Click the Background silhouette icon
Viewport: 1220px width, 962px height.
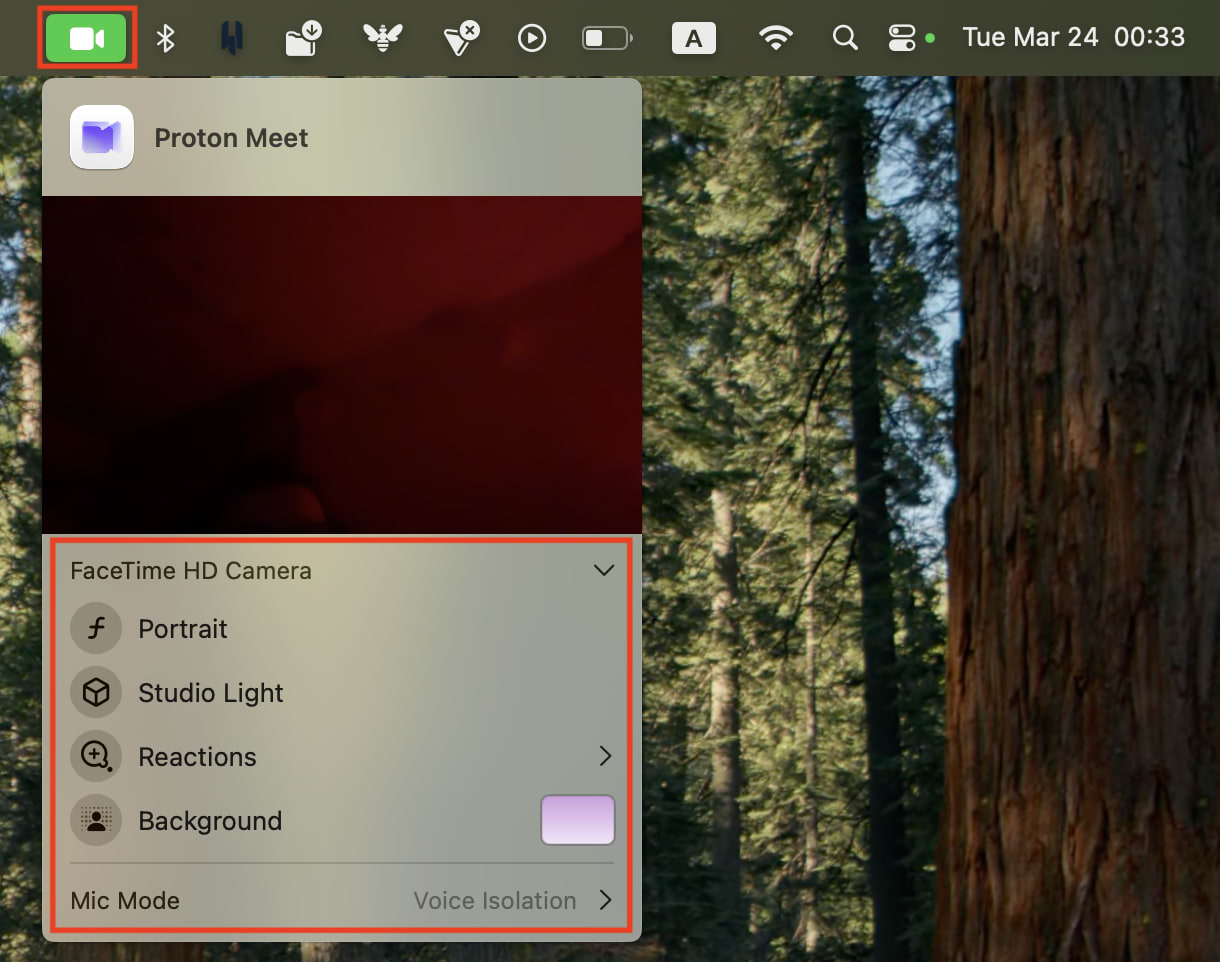click(96, 820)
